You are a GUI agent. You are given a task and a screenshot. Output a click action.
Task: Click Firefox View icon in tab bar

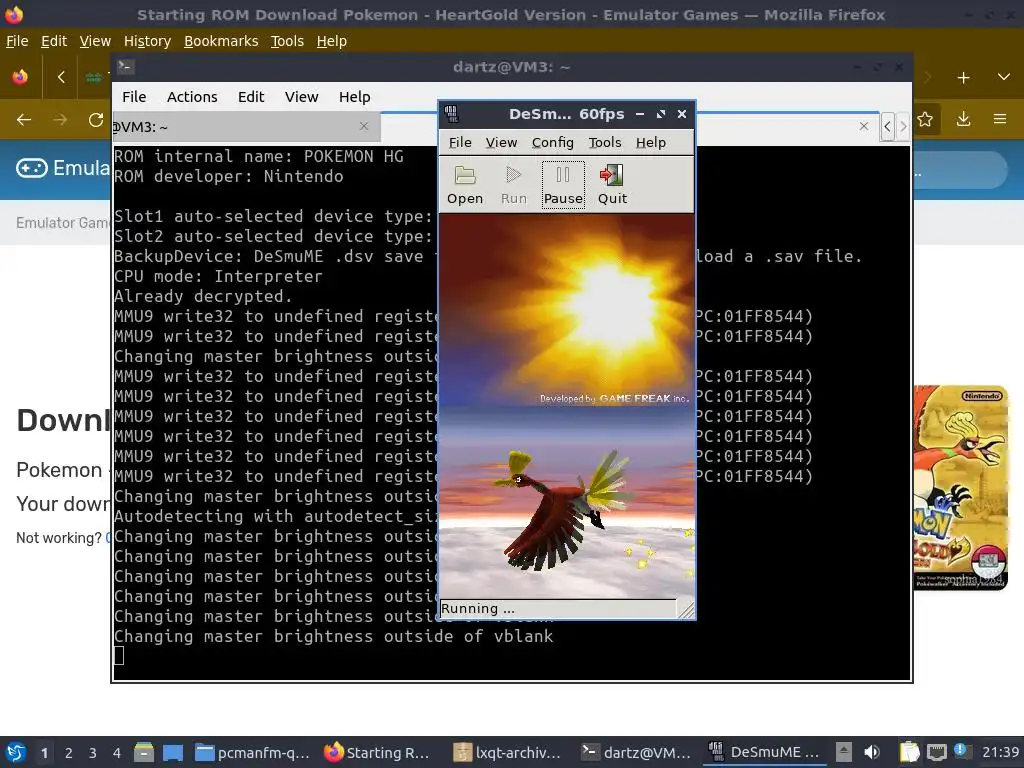point(20,77)
